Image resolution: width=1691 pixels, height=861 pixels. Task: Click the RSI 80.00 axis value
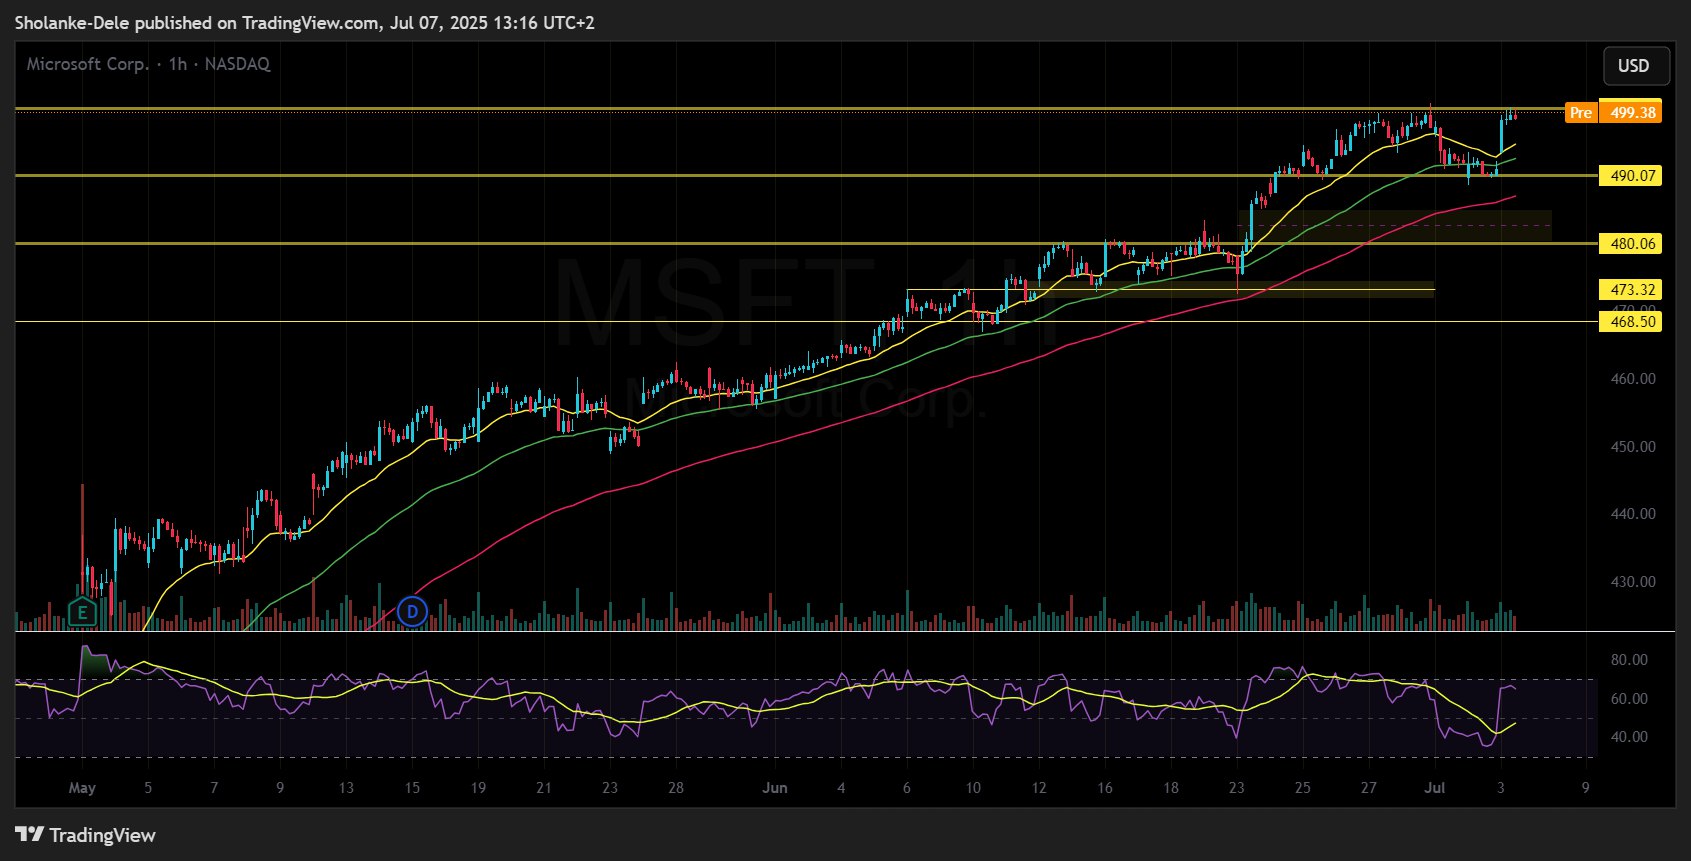[x=1629, y=660]
